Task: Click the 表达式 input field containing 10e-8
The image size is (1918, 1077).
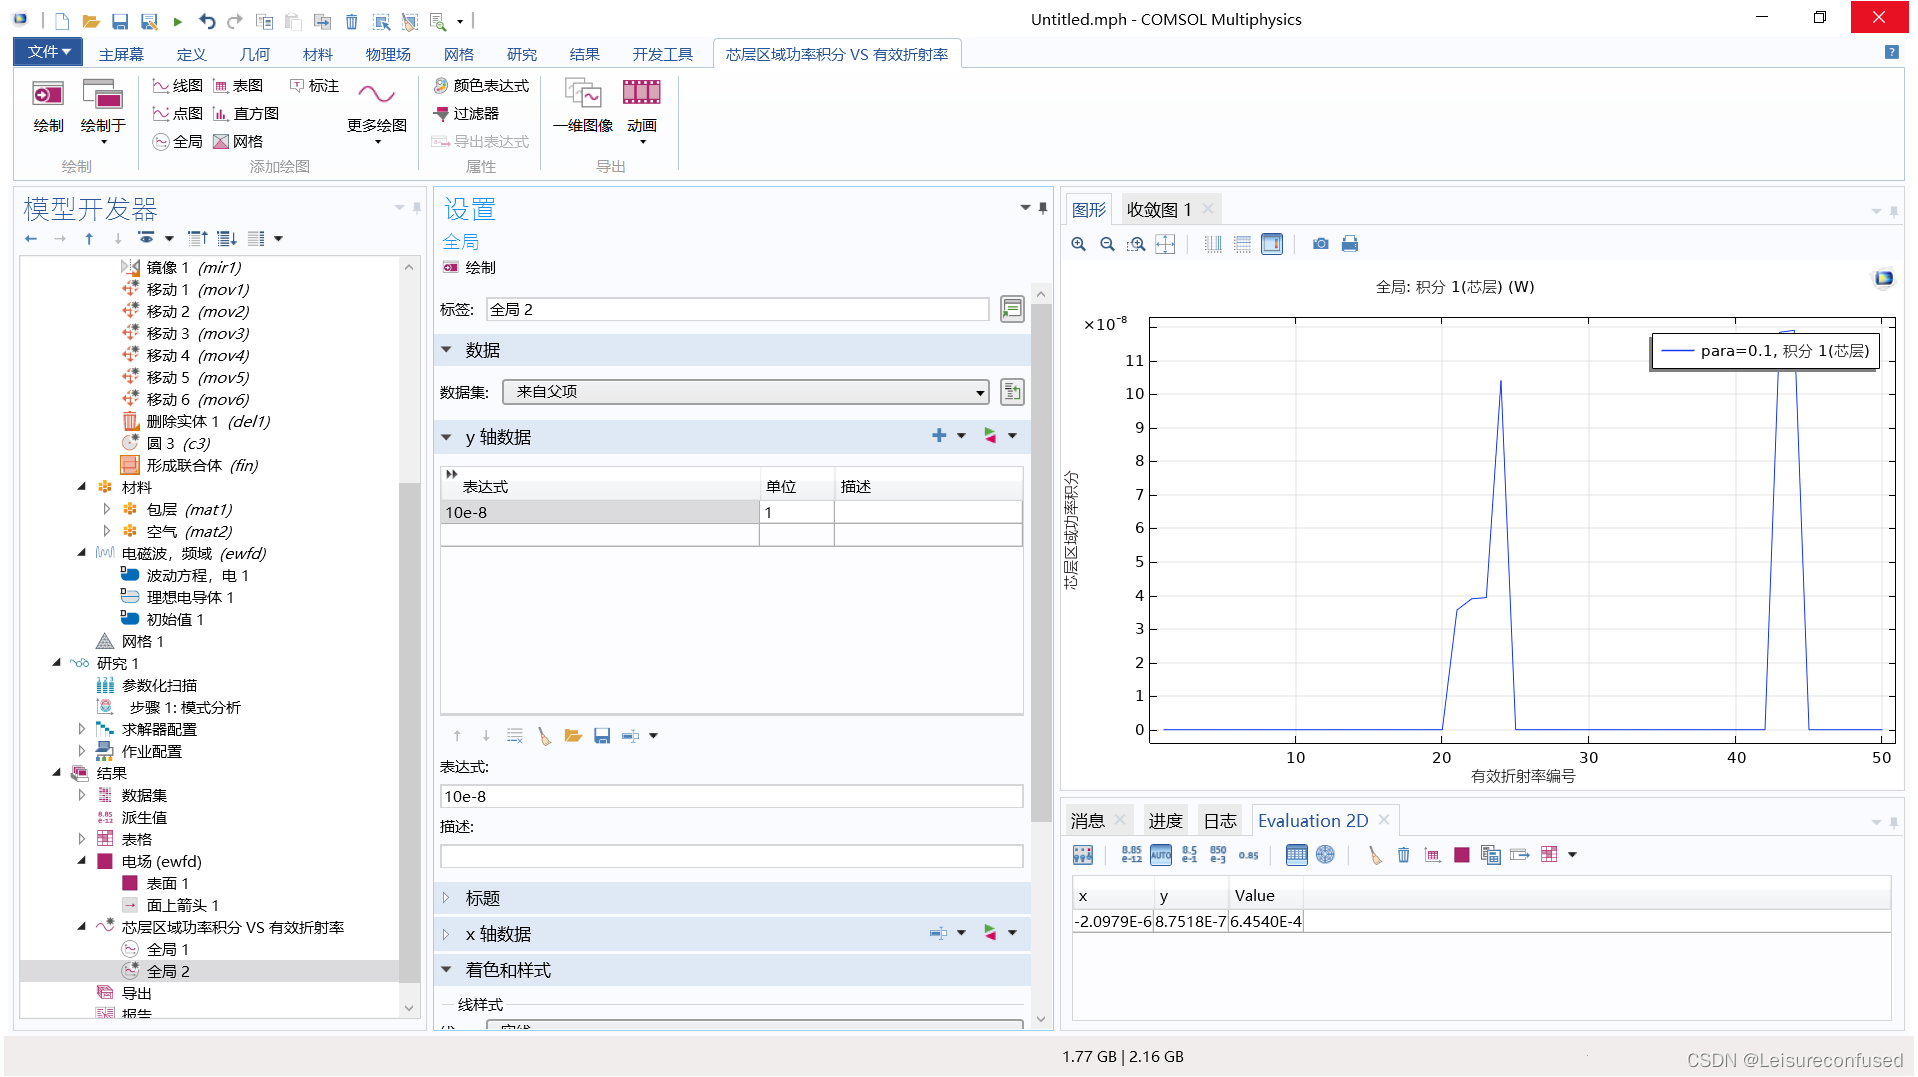Action: [731, 797]
